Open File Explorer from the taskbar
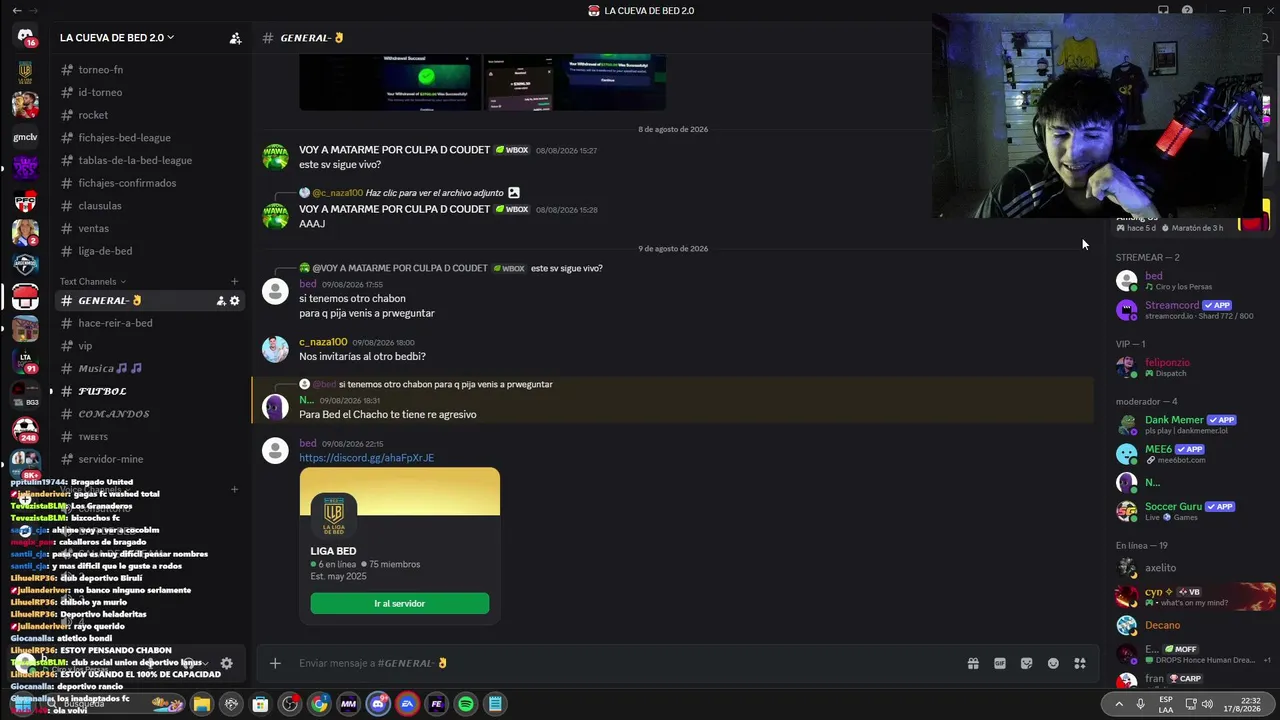Viewport: 1280px width, 720px height. tap(201, 704)
